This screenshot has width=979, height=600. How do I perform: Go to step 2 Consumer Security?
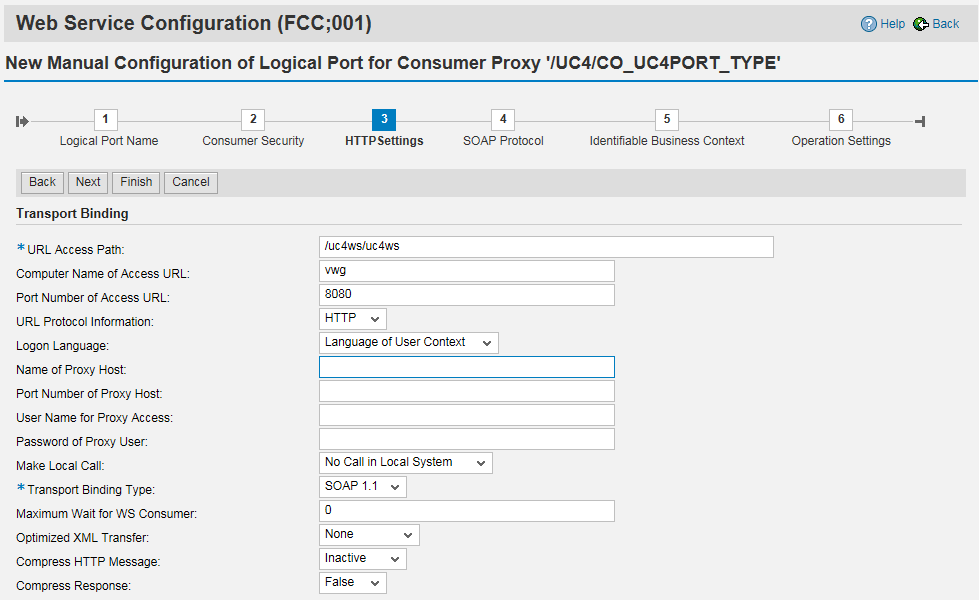pos(253,120)
